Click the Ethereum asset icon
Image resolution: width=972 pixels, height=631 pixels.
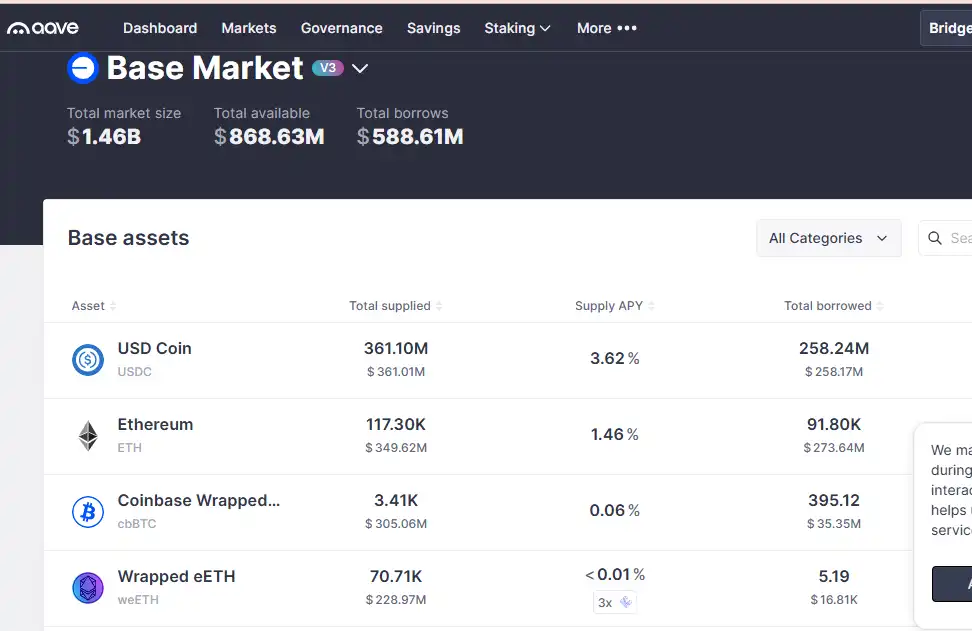pyautogui.click(x=88, y=436)
